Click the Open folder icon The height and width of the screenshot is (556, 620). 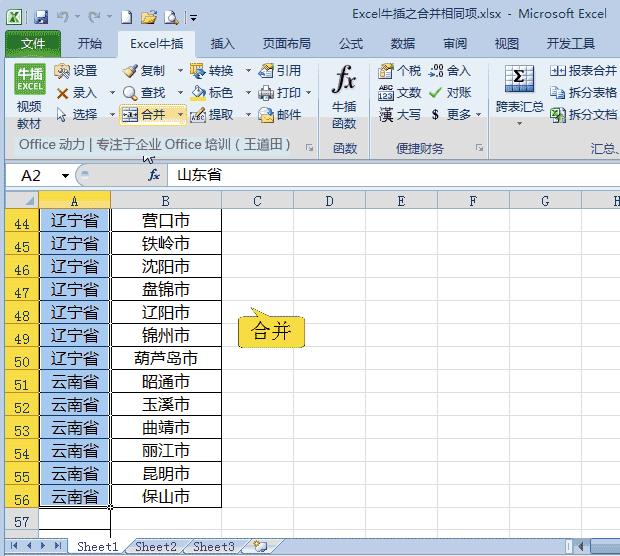149,17
